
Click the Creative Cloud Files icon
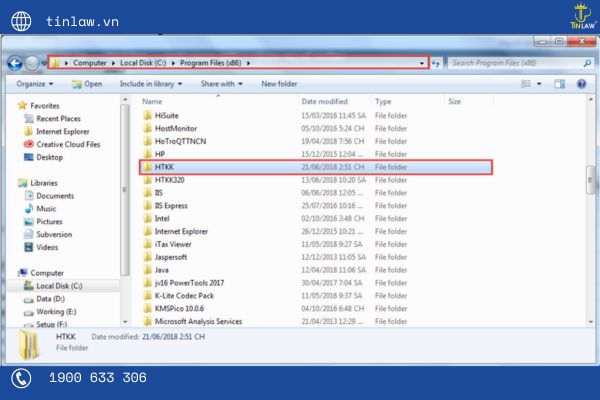coord(29,144)
